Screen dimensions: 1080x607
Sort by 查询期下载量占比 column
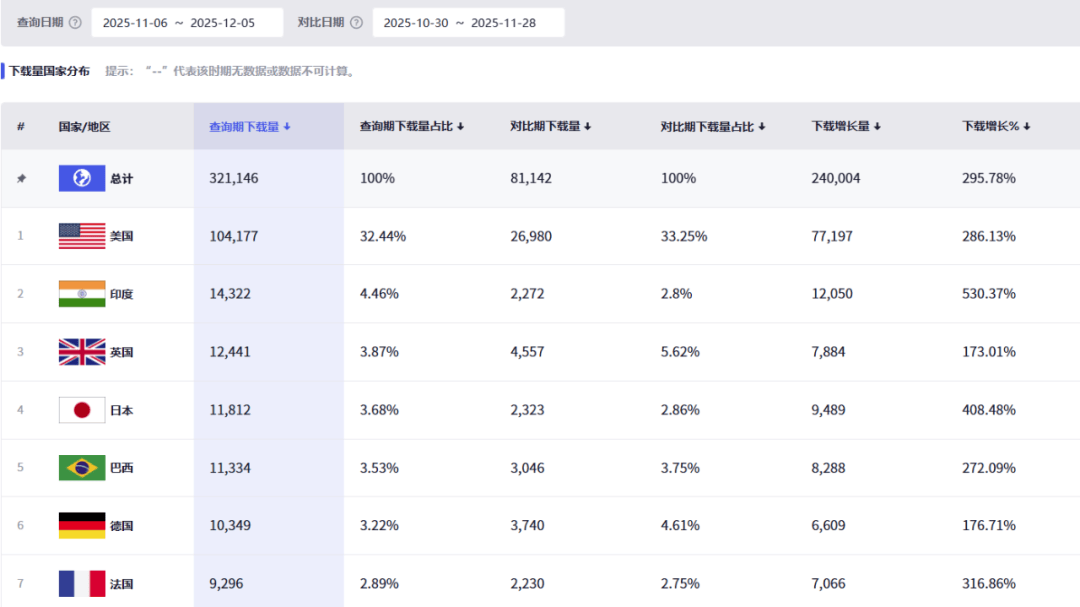(411, 127)
